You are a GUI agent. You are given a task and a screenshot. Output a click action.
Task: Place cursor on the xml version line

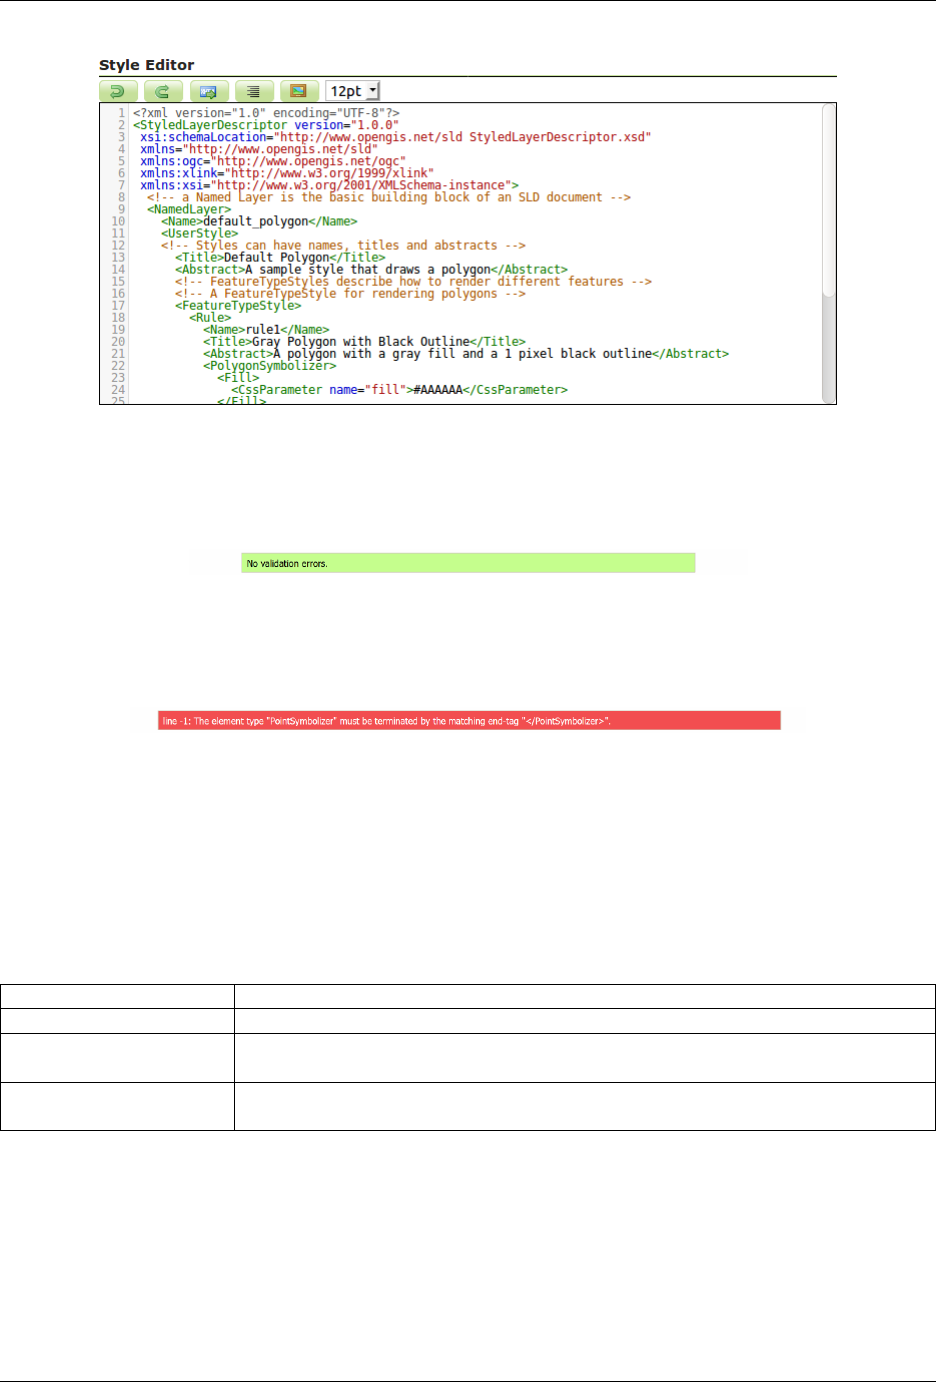pyautogui.click(x=266, y=113)
